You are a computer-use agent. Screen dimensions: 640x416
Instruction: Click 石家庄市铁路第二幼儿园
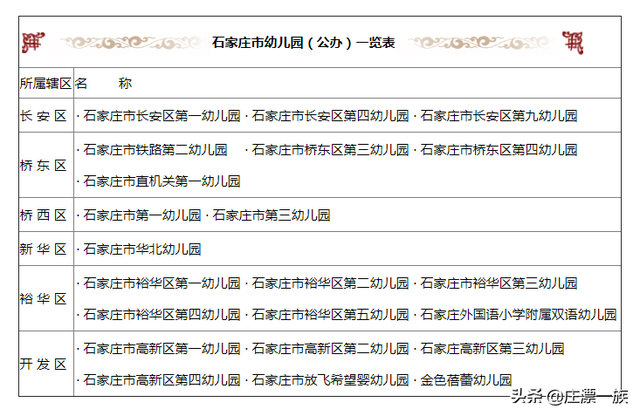coord(155,150)
